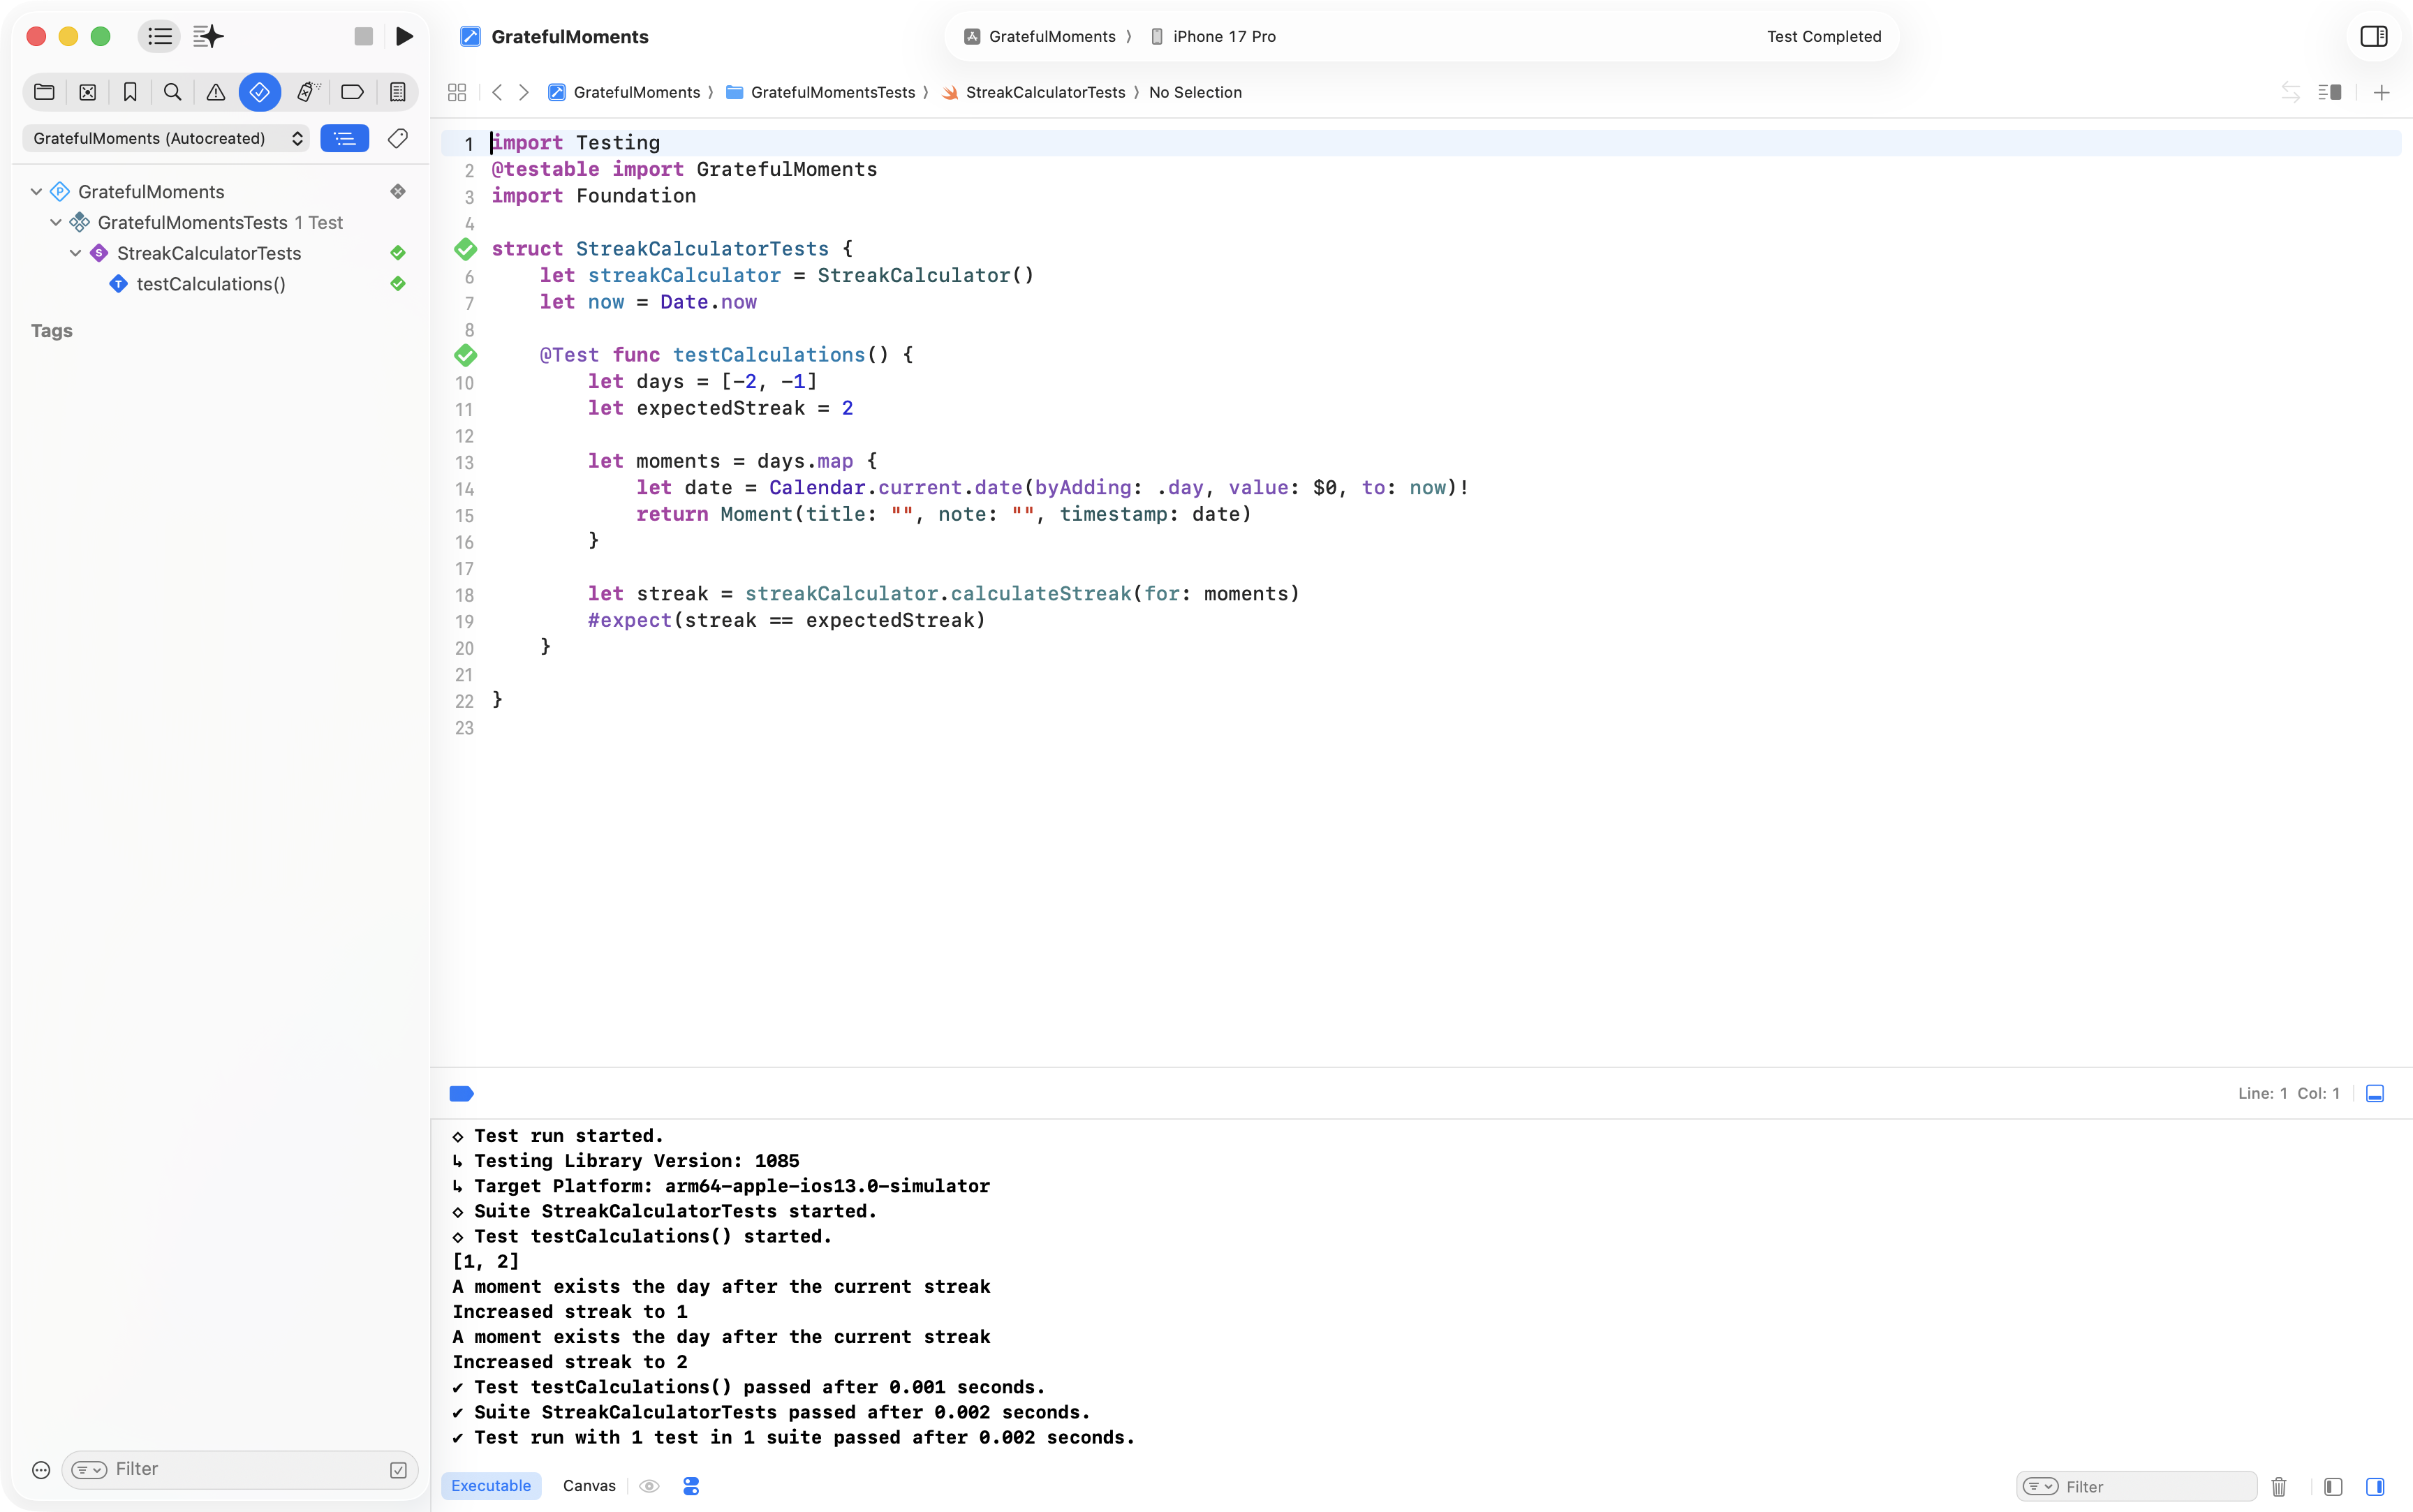Toggle console preview eye icon
2413x1512 pixels.
(x=649, y=1486)
